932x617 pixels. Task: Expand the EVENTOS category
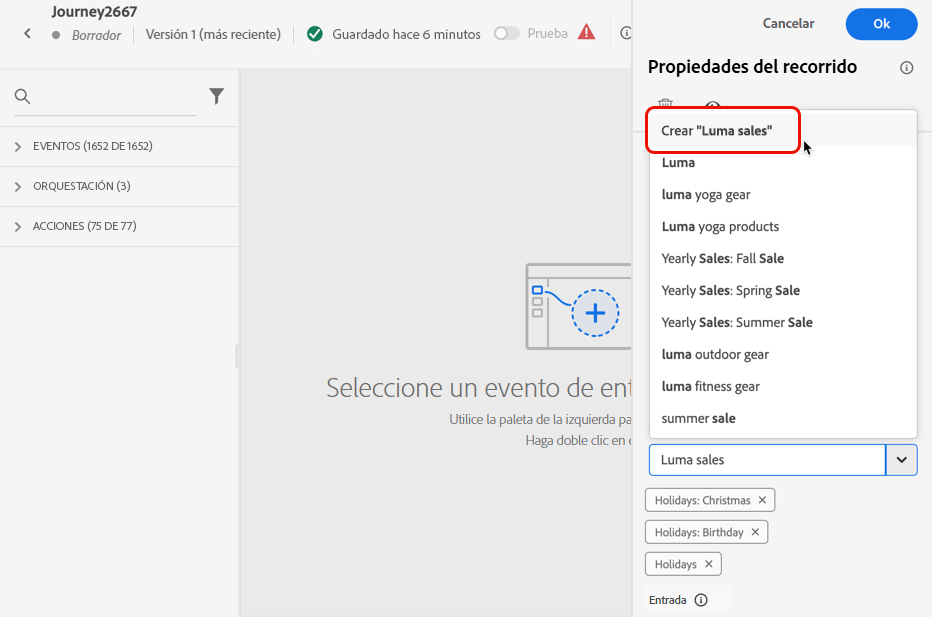(119, 146)
